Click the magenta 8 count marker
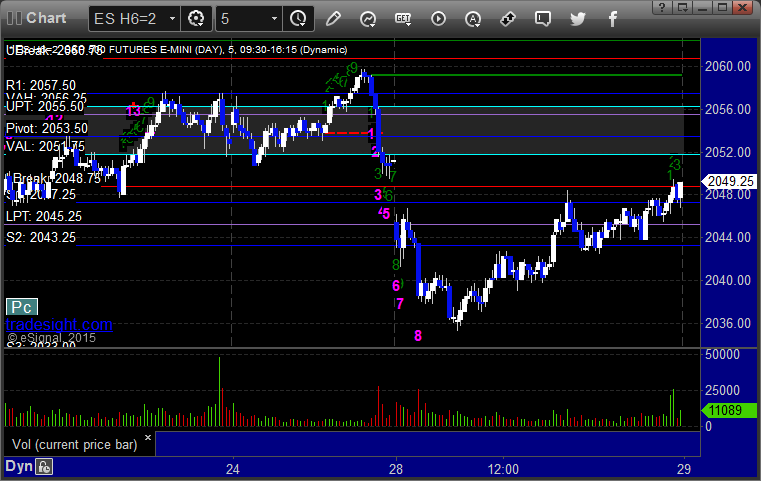This screenshot has height=481, width=761. pos(418,335)
